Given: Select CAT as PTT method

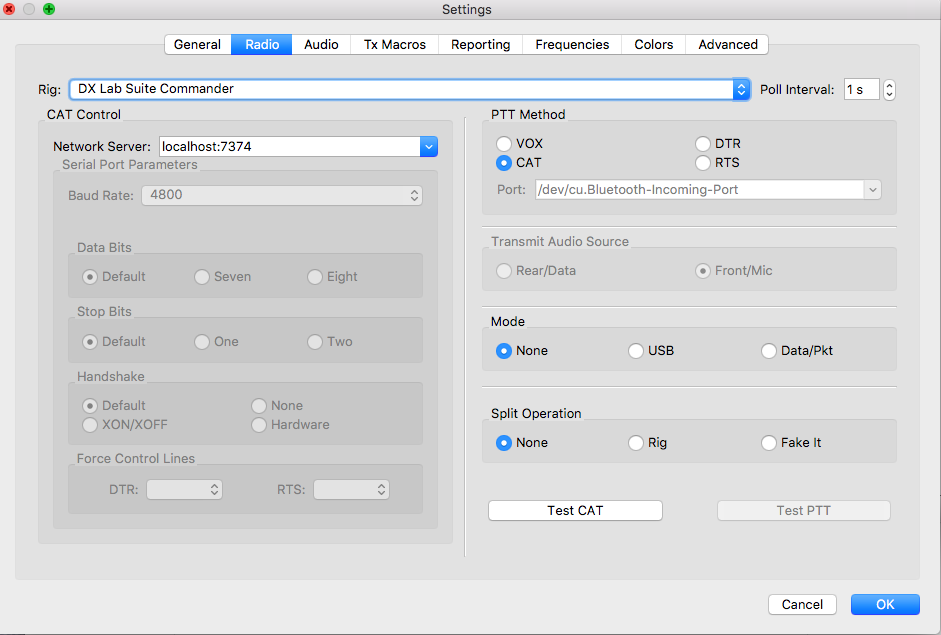Looking at the screenshot, I should pos(519,163).
